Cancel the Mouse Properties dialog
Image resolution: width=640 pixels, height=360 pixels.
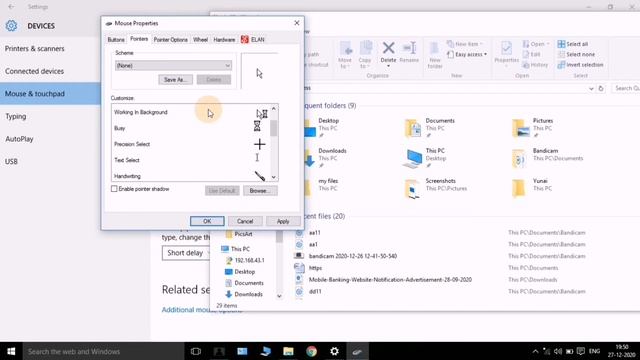pyautogui.click(x=245, y=221)
